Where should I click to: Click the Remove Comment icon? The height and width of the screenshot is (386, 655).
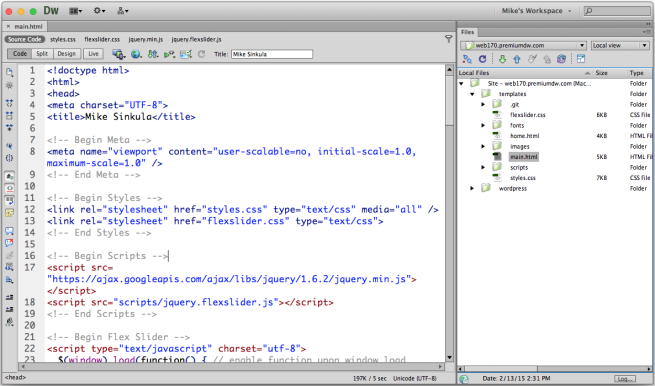[9, 242]
